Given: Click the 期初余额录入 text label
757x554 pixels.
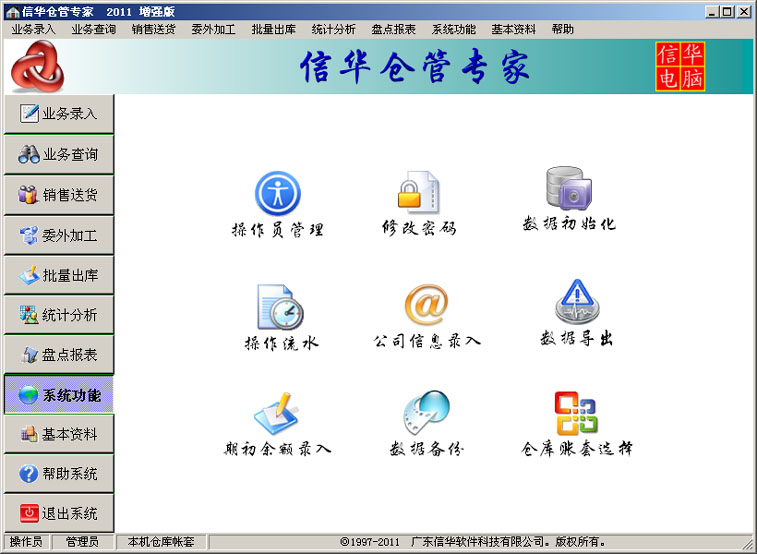Looking at the screenshot, I should tap(277, 449).
